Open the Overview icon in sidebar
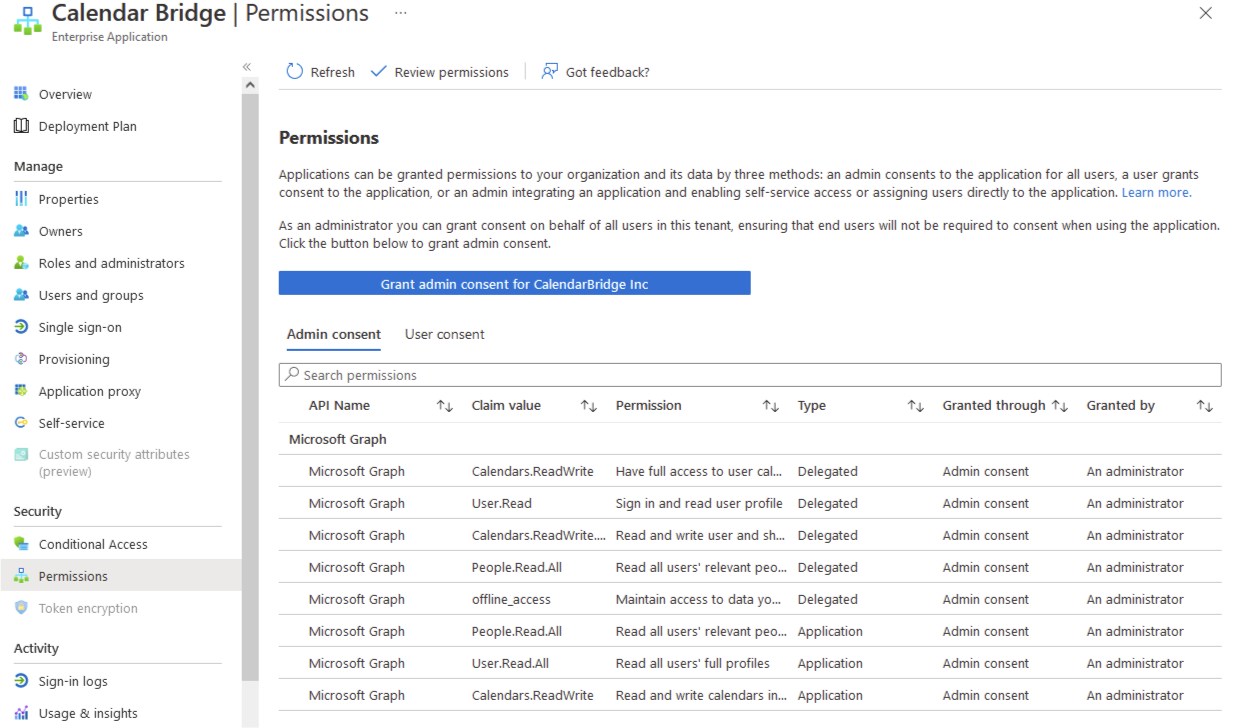Image resolution: width=1239 pixels, height=728 pixels. tap(21, 94)
